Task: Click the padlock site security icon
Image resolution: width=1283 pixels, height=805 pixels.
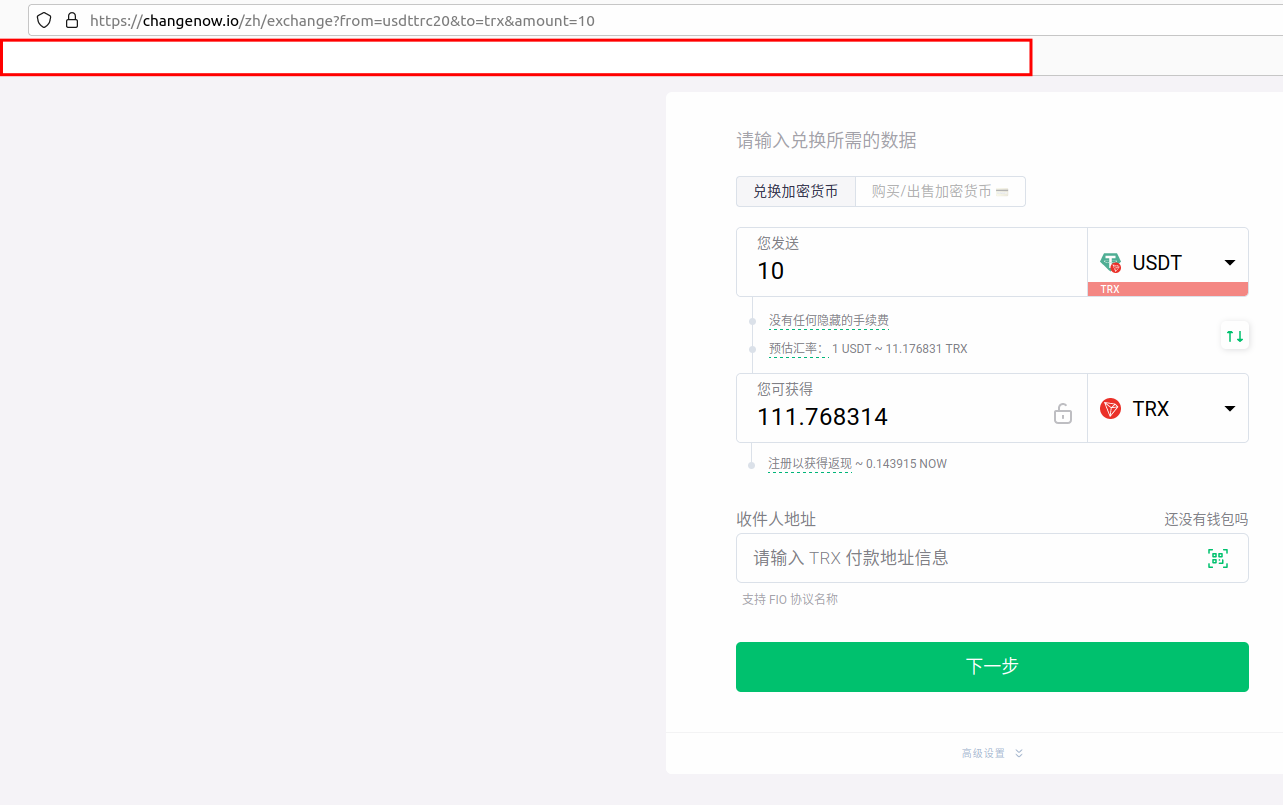Action: point(71,20)
